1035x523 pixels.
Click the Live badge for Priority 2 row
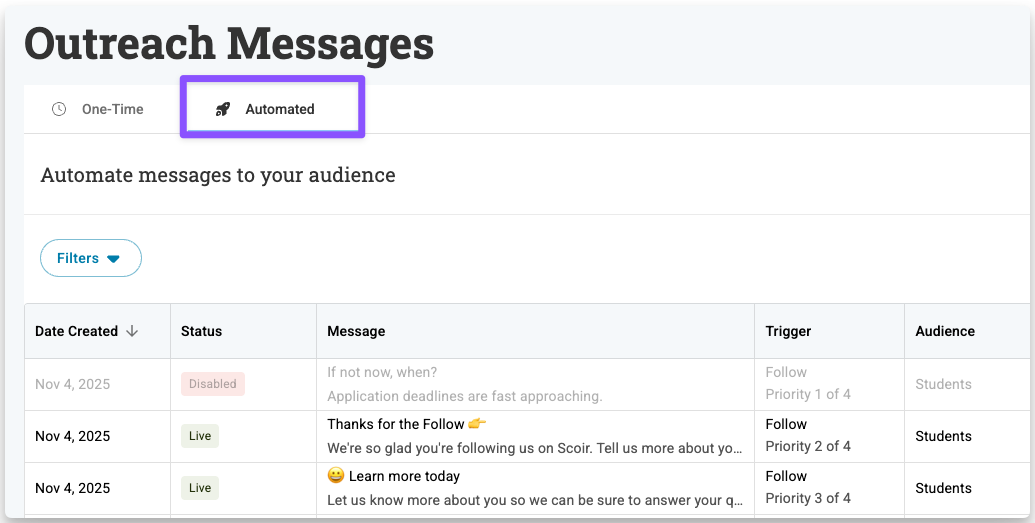click(200, 436)
